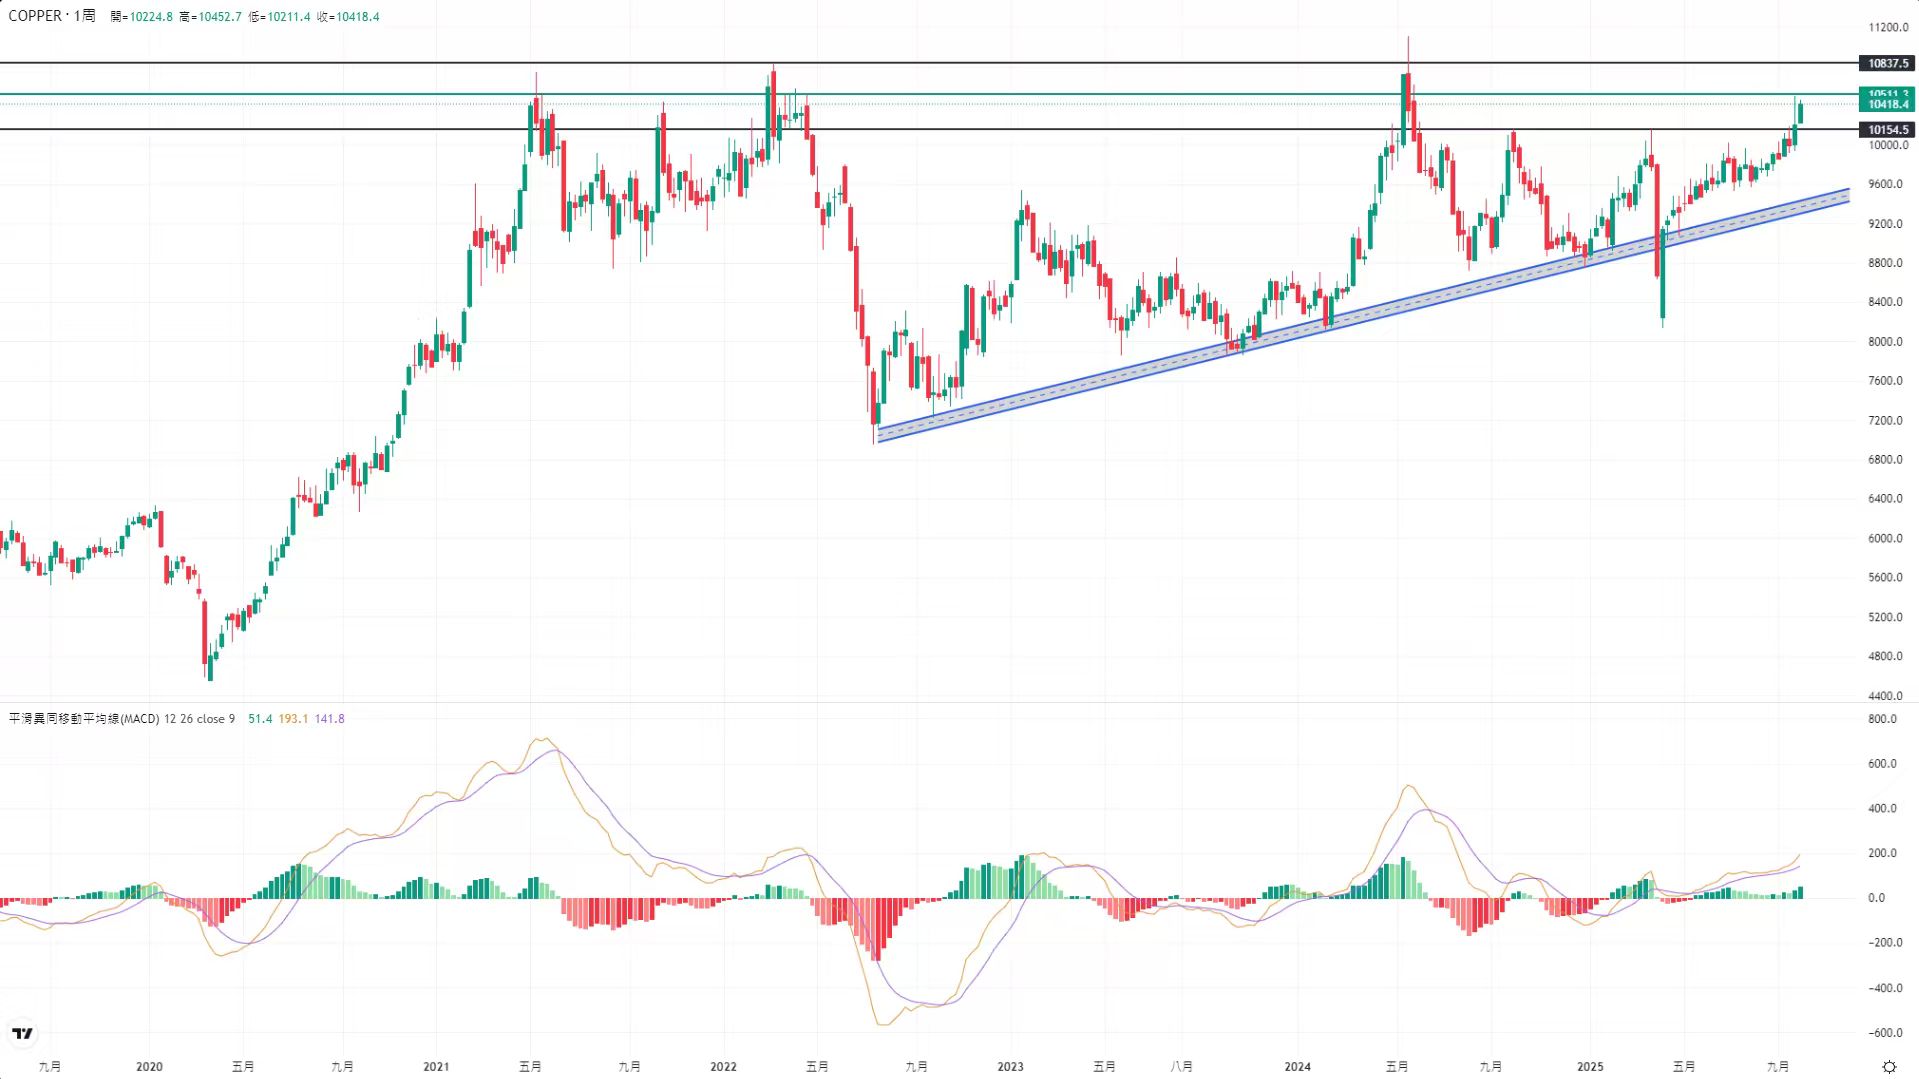This screenshot has width=1919, height=1079.
Task: Click the orange MACD value 193.1
Action: 293,719
